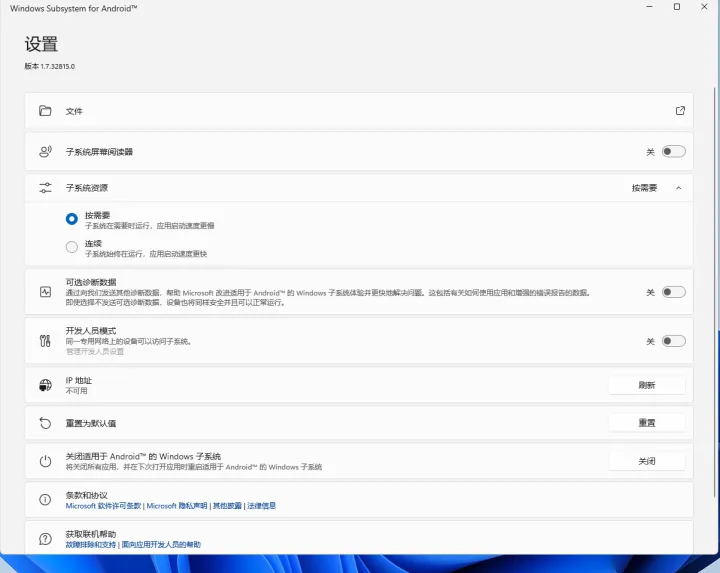
Task: Click the IP 地址 globe icon
Action: coord(45,385)
